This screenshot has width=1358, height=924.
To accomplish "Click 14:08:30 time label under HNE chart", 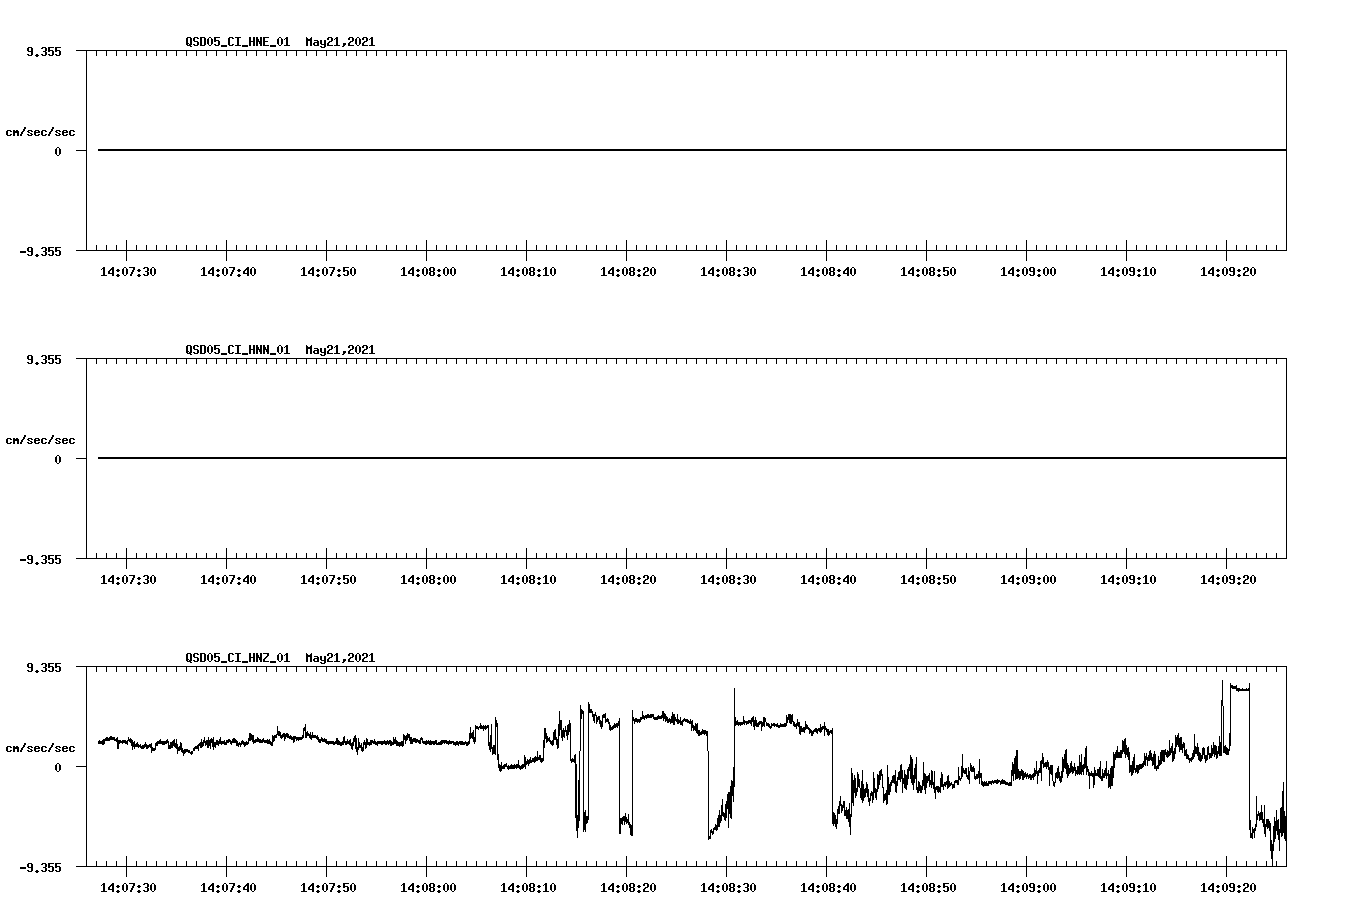I will [x=728, y=271].
